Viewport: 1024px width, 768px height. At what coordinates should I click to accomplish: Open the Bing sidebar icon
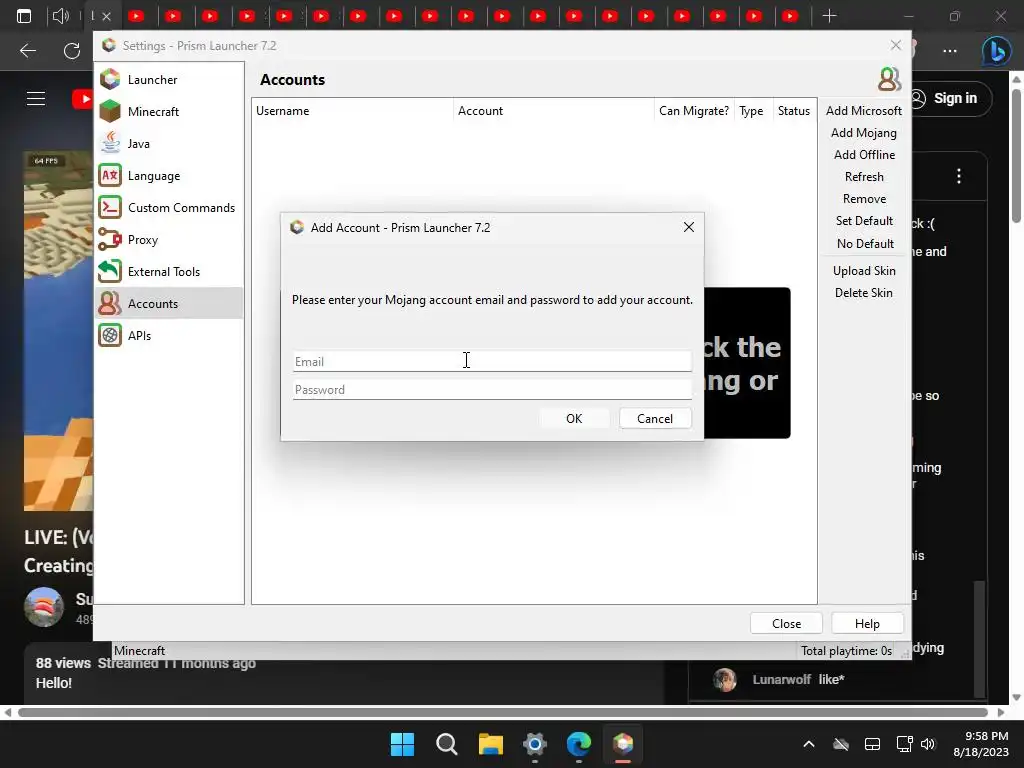pos(997,50)
